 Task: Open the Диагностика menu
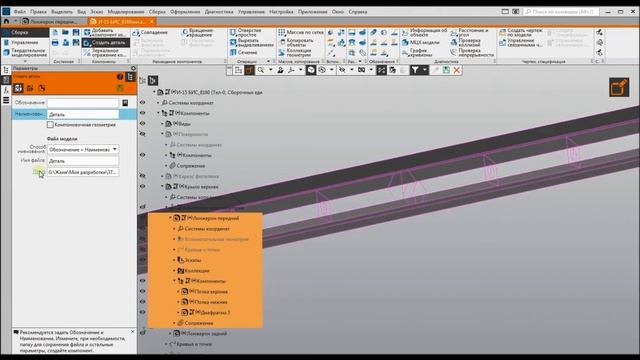pyautogui.click(x=219, y=12)
